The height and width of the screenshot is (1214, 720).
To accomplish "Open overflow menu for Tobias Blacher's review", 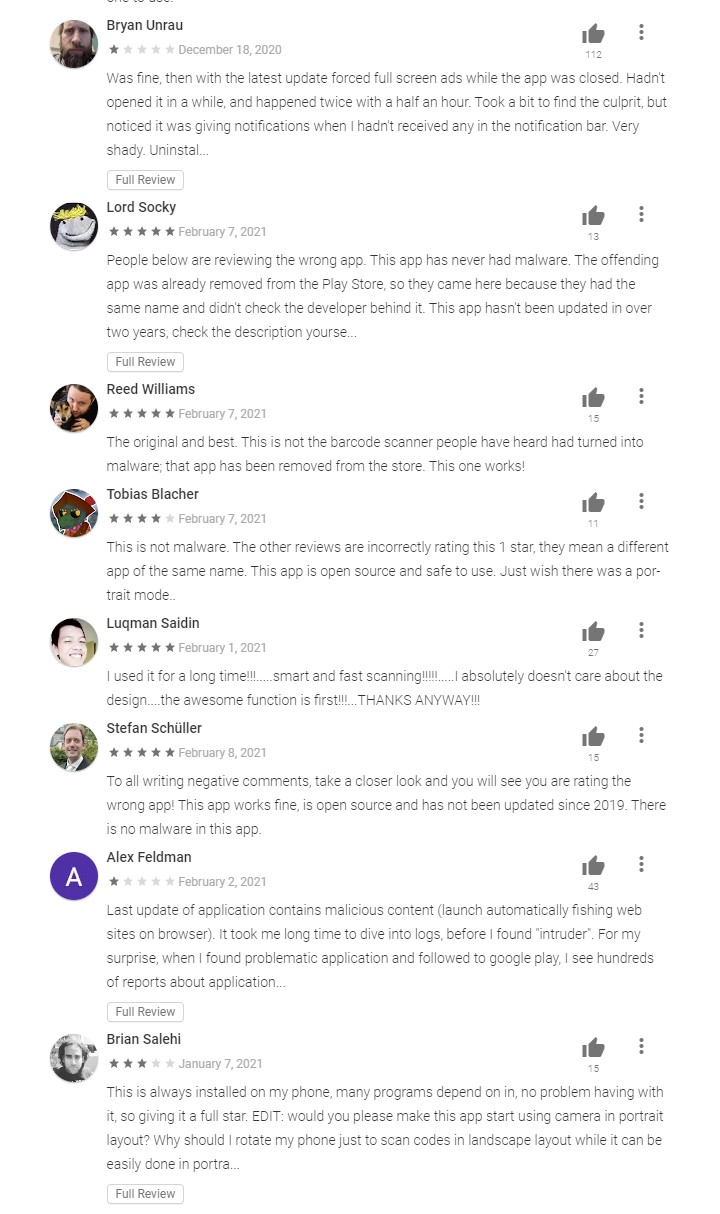I will click(641, 502).
